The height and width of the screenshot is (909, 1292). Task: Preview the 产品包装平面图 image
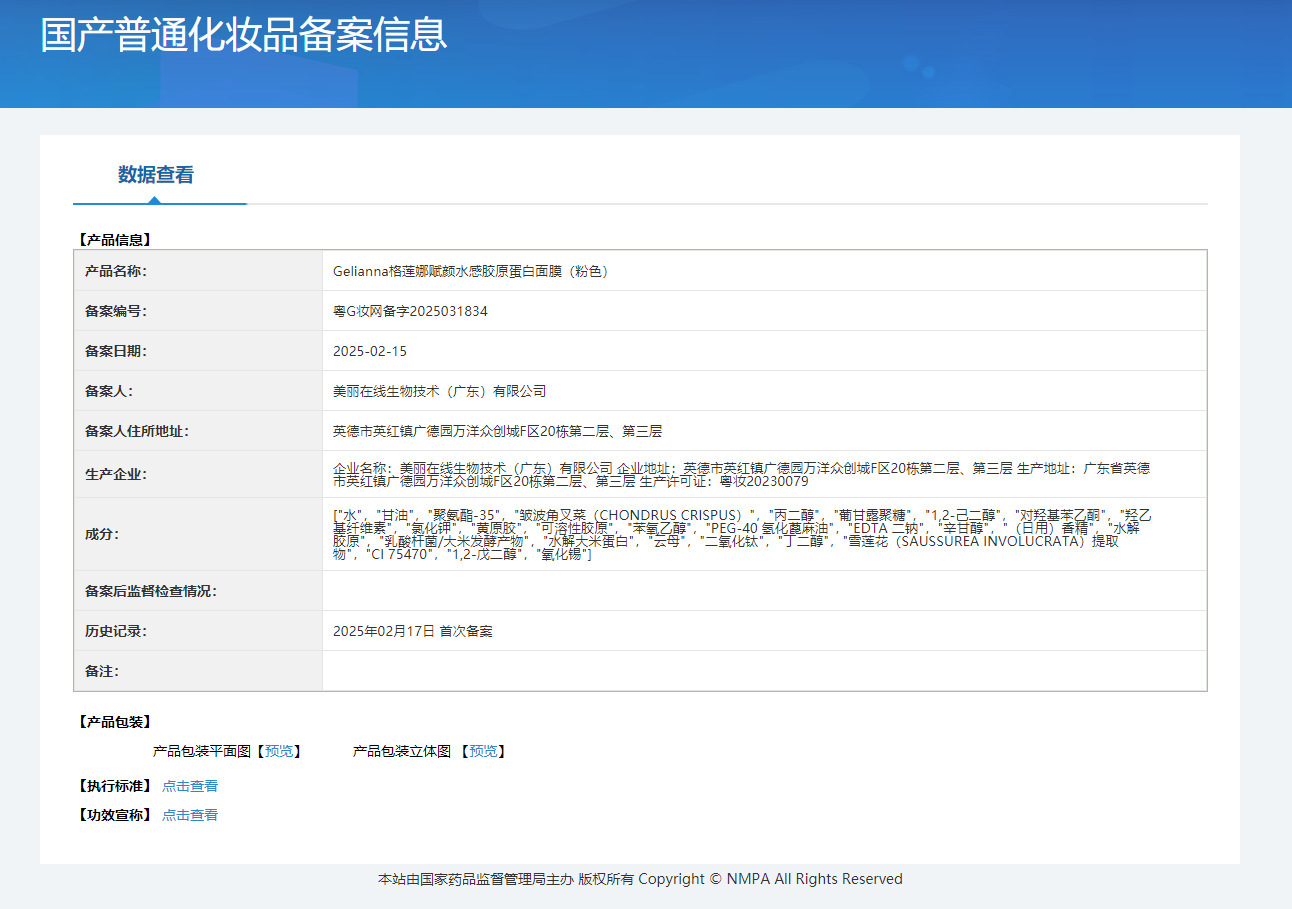click(x=279, y=751)
